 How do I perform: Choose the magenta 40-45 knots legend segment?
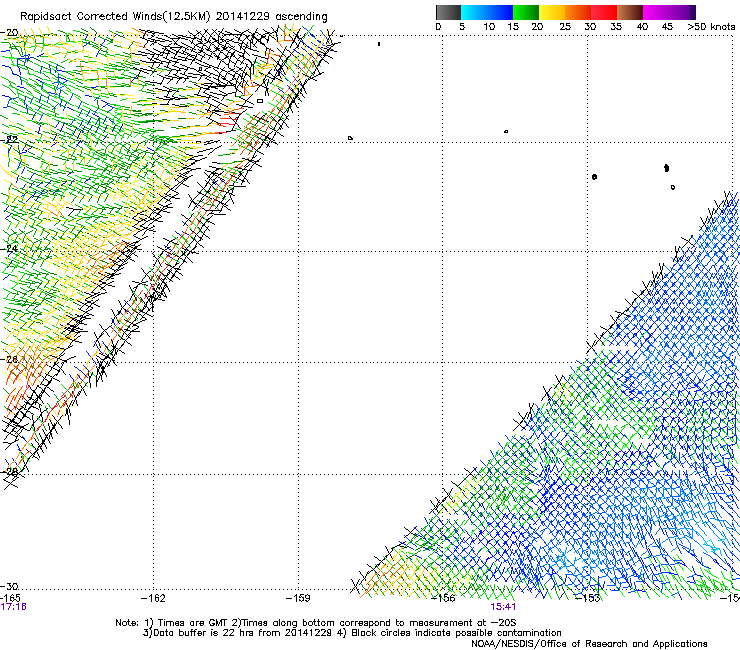656,12
